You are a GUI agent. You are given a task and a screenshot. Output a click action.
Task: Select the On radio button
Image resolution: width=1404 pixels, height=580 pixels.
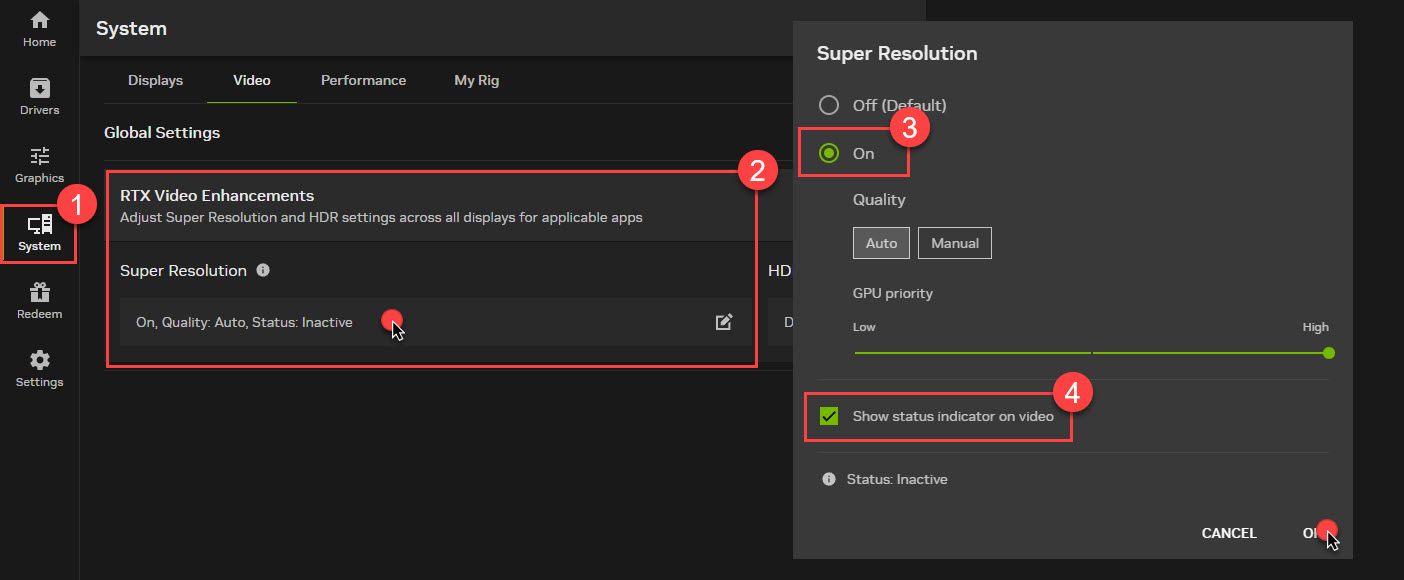tap(829, 153)
